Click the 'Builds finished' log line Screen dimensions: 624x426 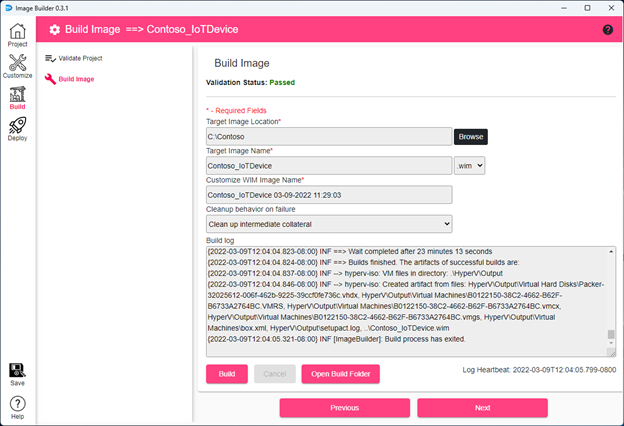pyautogui.click(x=363, y=262)
